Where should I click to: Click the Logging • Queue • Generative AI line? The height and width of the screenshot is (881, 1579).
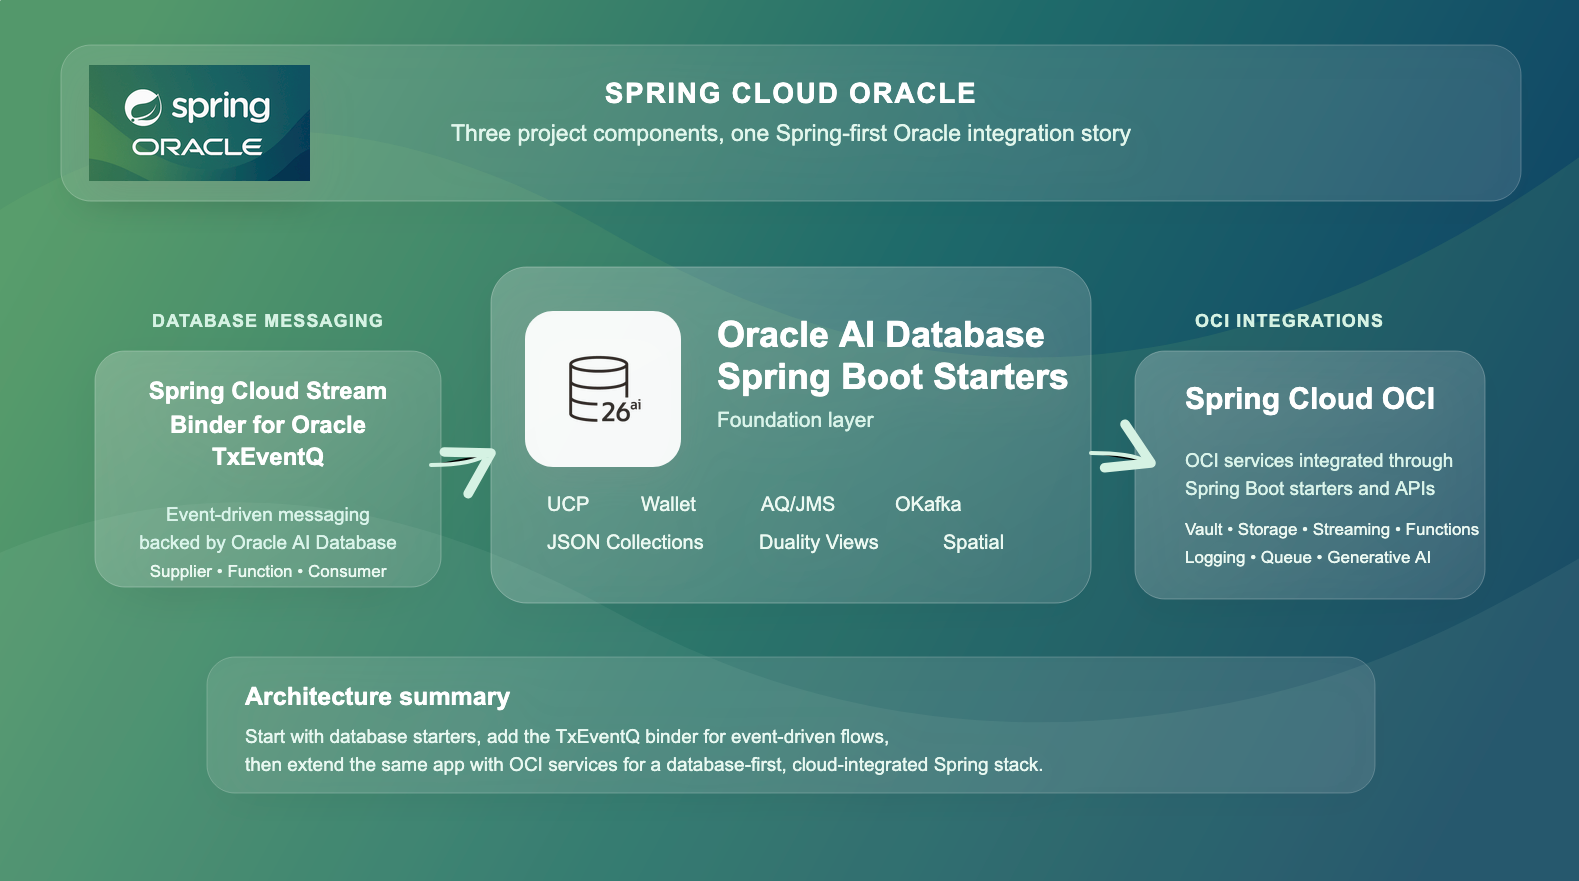pyautogui.click(x=1307, y=557)
